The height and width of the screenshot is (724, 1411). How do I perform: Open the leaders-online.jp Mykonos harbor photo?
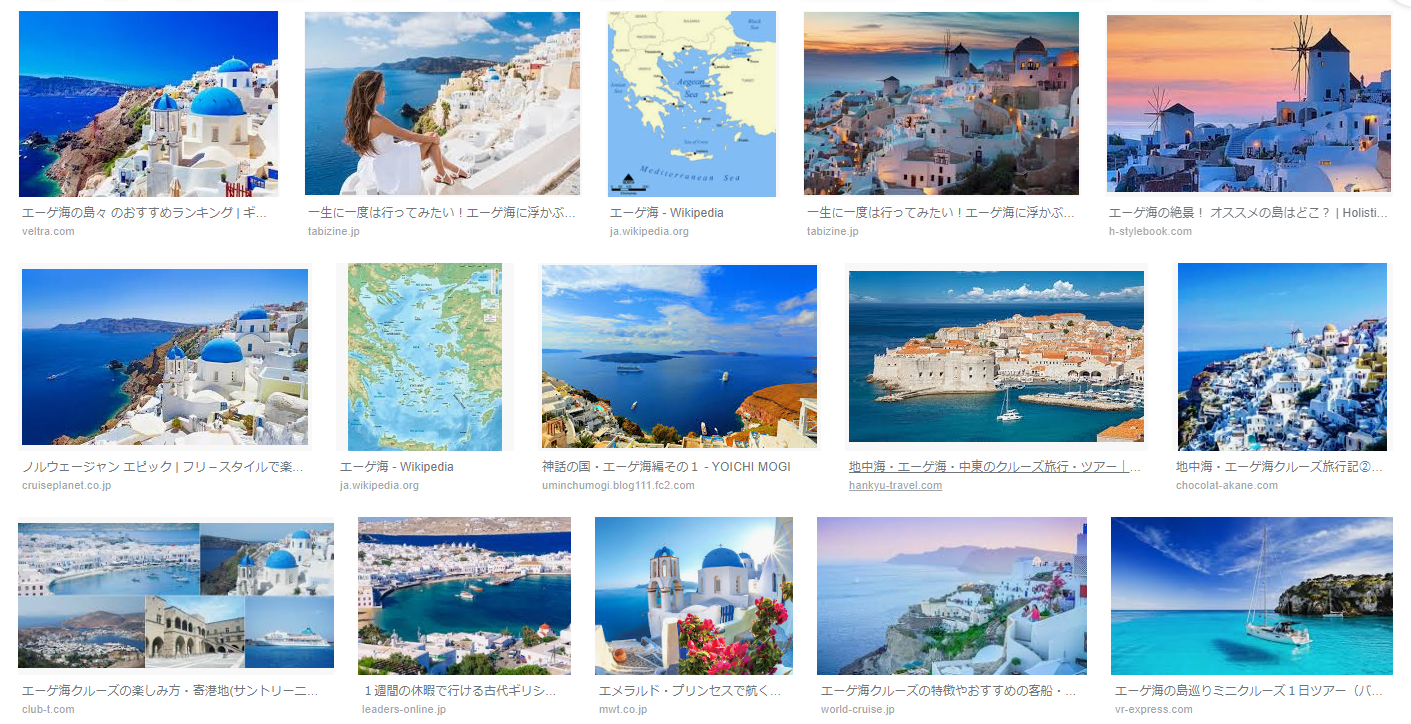[464, 596]
